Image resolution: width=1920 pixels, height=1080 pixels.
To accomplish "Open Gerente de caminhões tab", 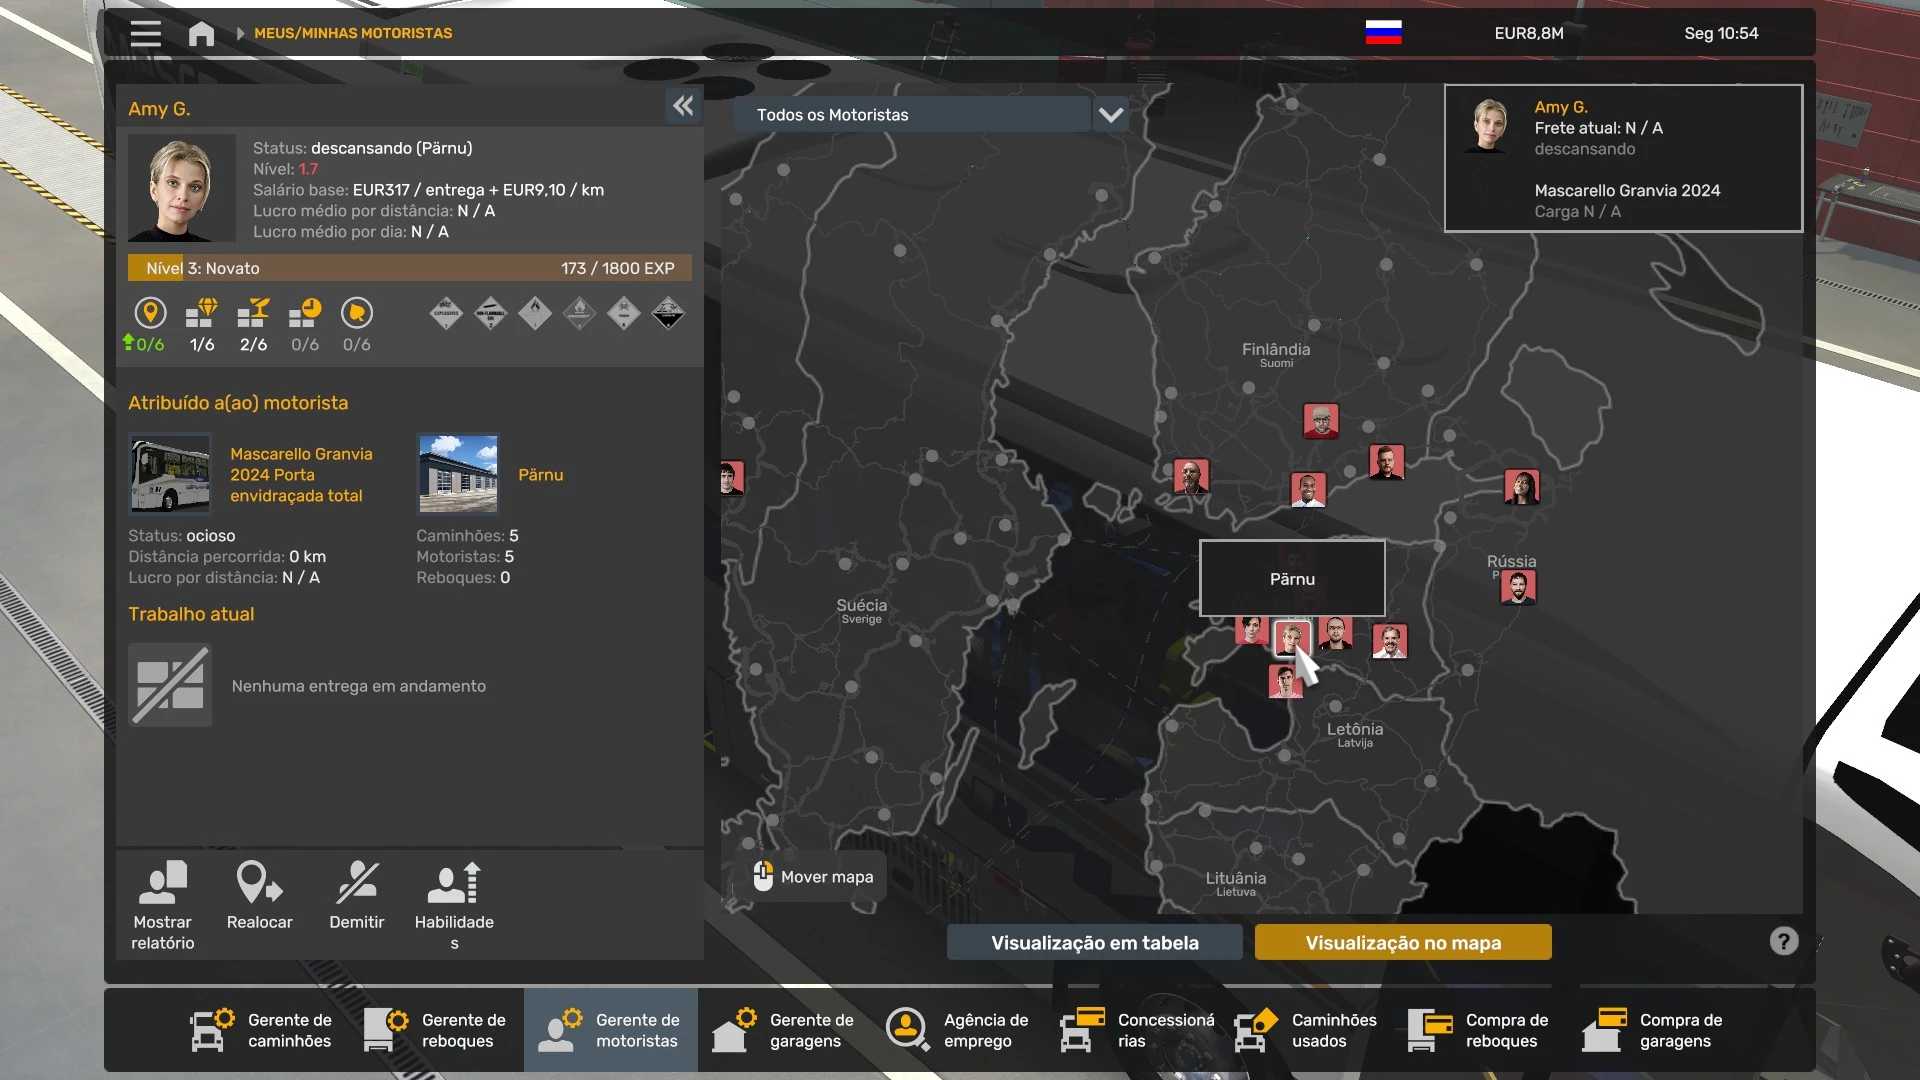I will 262,1030.
